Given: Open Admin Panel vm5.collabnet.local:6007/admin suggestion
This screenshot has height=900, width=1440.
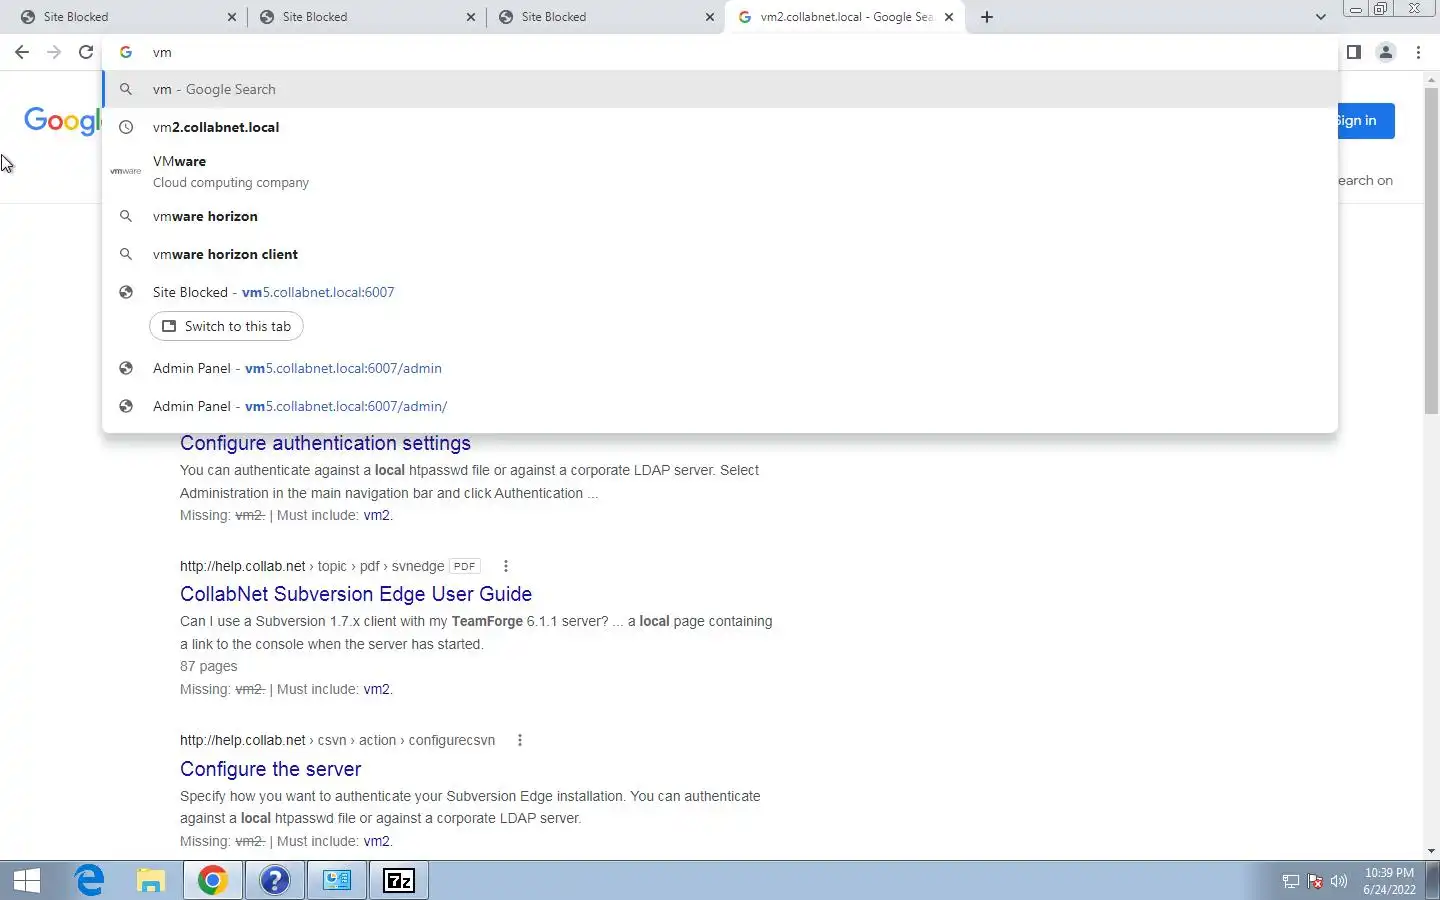Looking at the screenshot, I should point(720,368).
